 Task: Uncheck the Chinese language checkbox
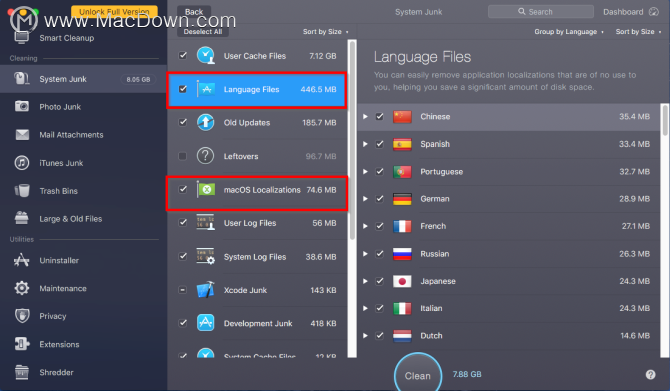(379, 116)
